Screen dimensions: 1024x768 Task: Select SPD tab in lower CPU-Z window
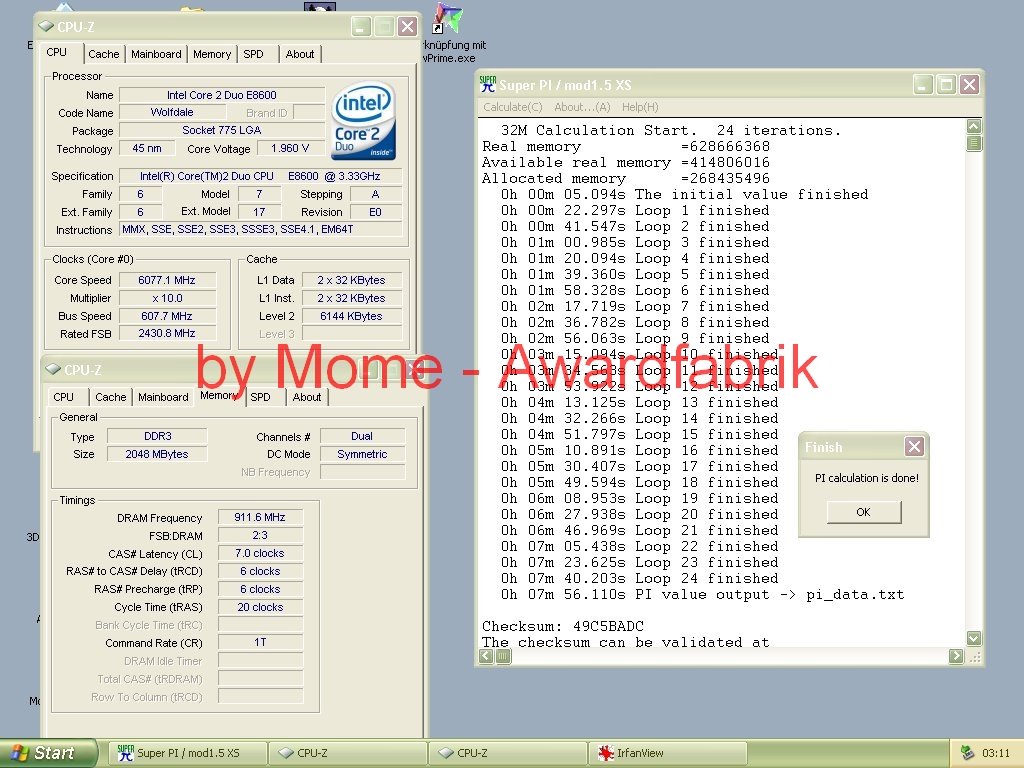pos(260,397)
